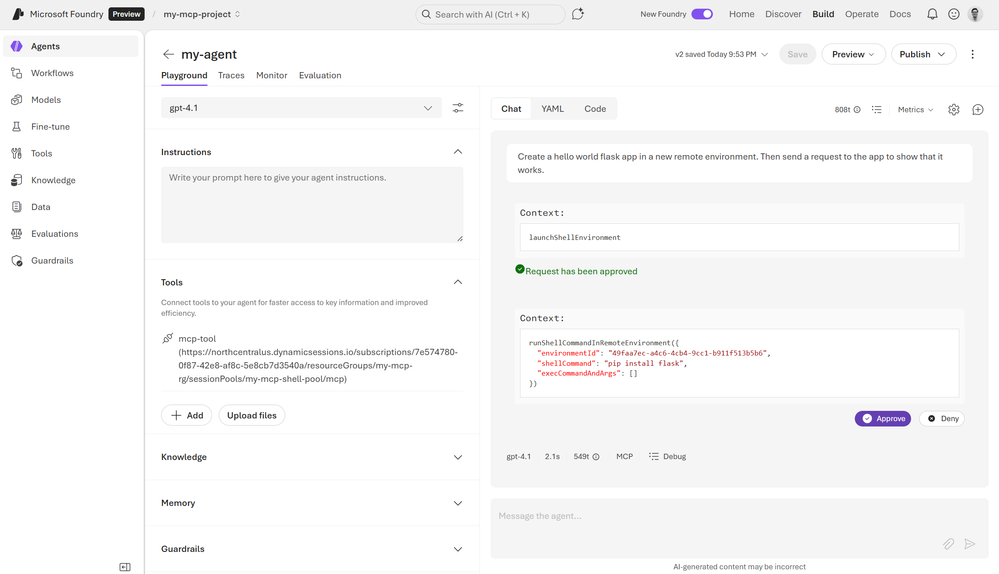Viewport: 999px width, 574px height.
Task: Switch to the YAML tab
Action: tap(552, 109)
